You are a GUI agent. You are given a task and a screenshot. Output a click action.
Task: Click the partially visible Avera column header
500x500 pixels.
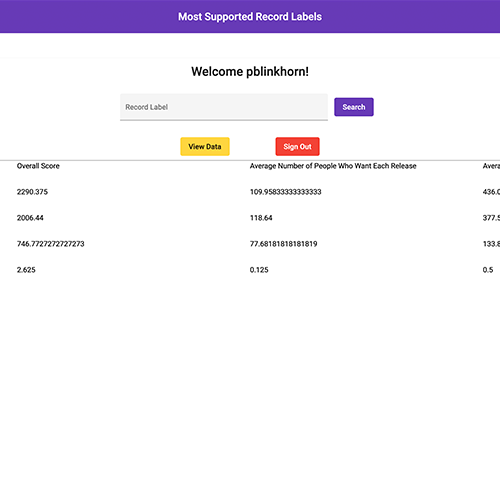click(x=491, y=166)
